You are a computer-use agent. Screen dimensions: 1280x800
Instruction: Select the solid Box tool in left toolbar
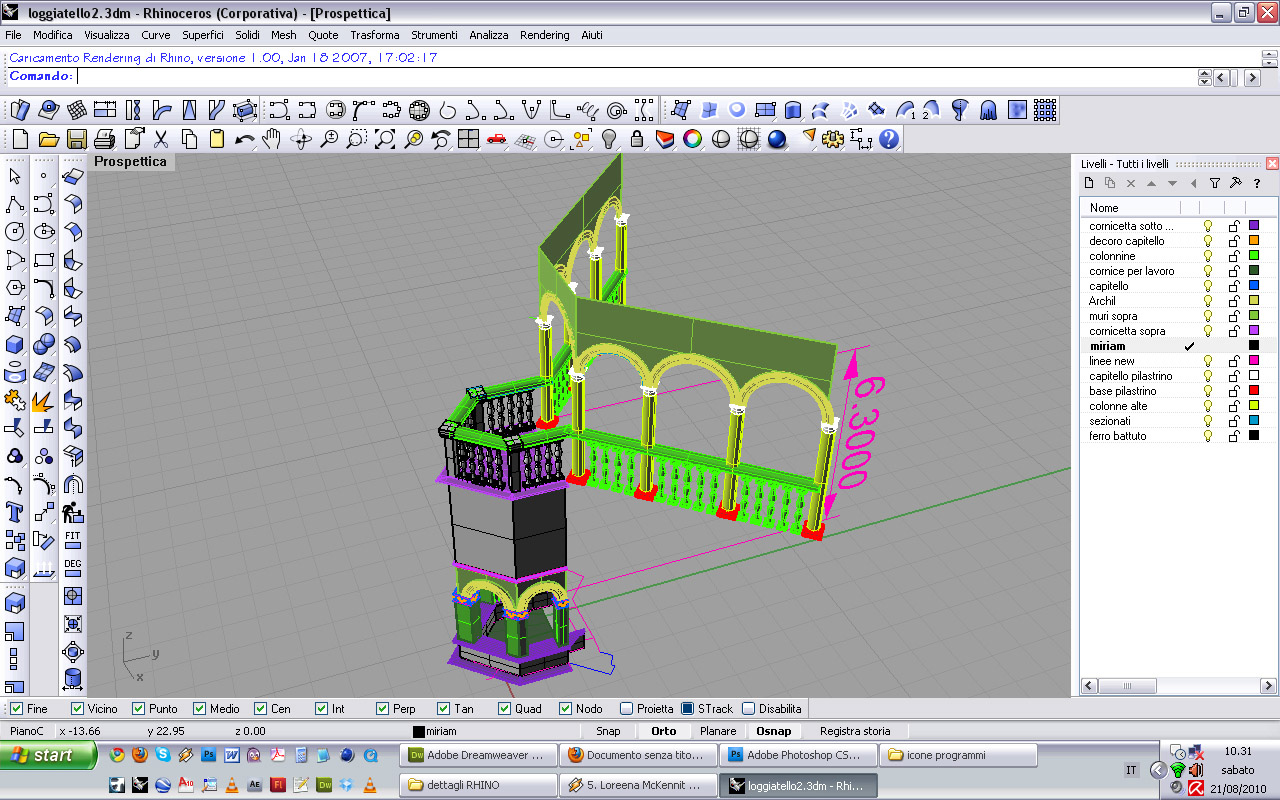[15, 345]
